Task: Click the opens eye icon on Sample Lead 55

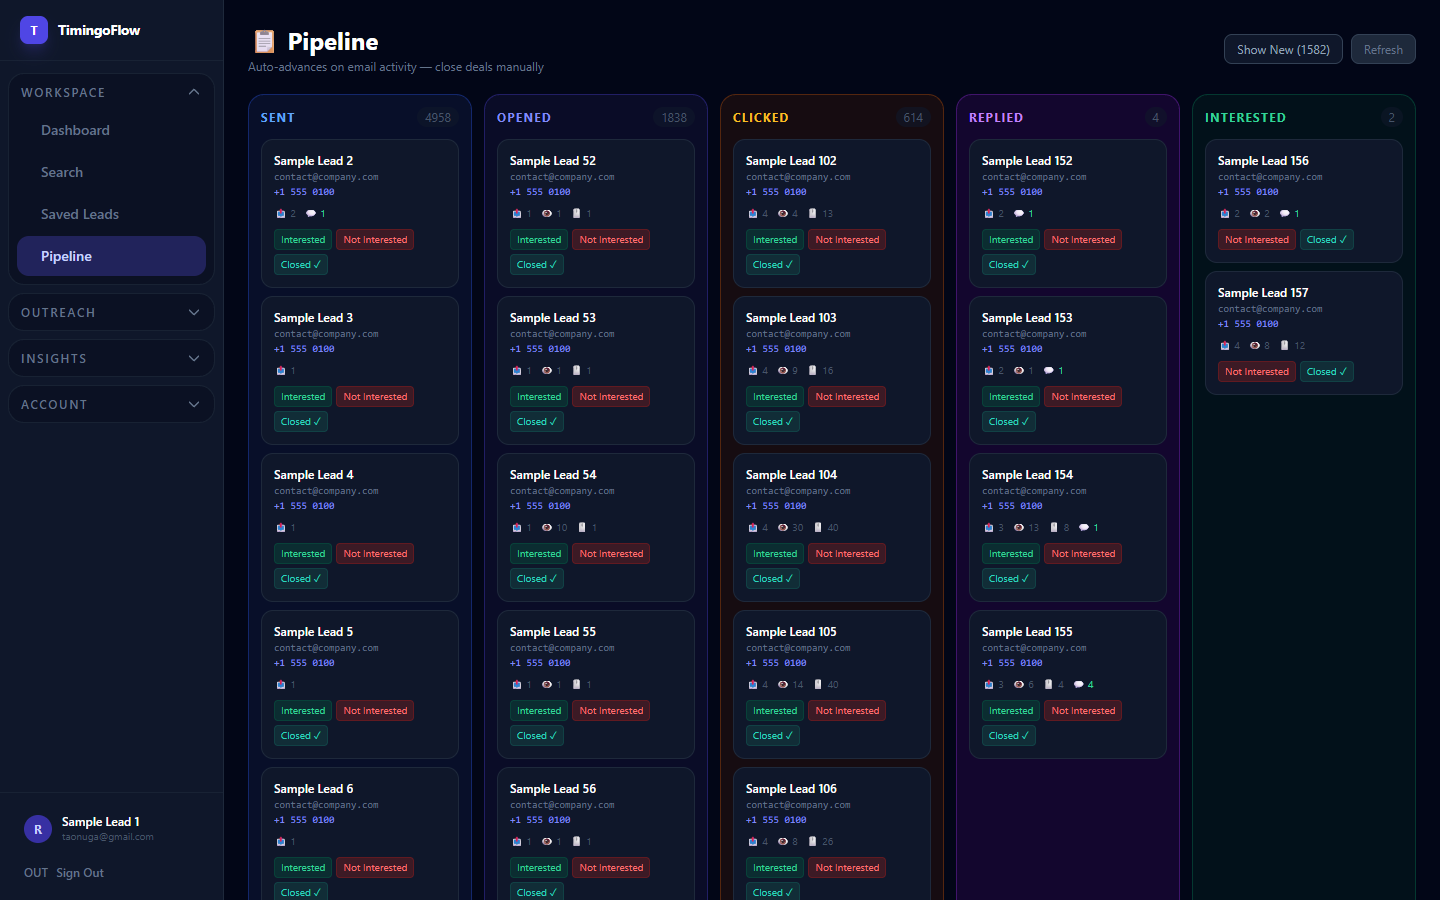Action: coord(547,685)
